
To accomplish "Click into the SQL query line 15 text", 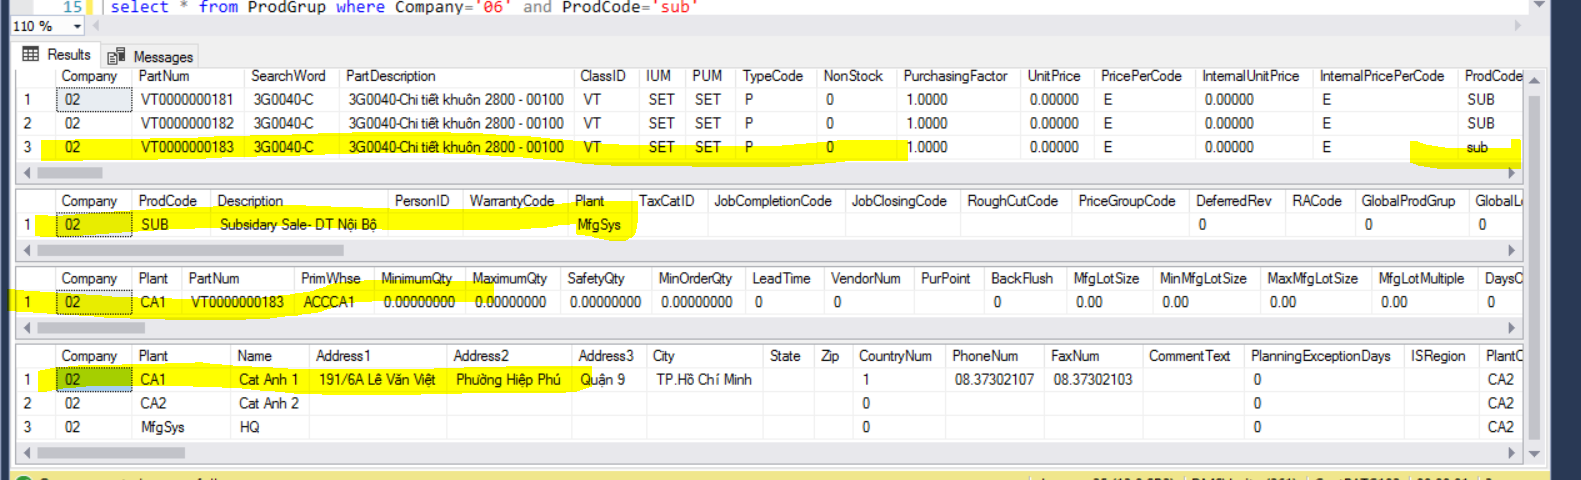I will [403, 7].
